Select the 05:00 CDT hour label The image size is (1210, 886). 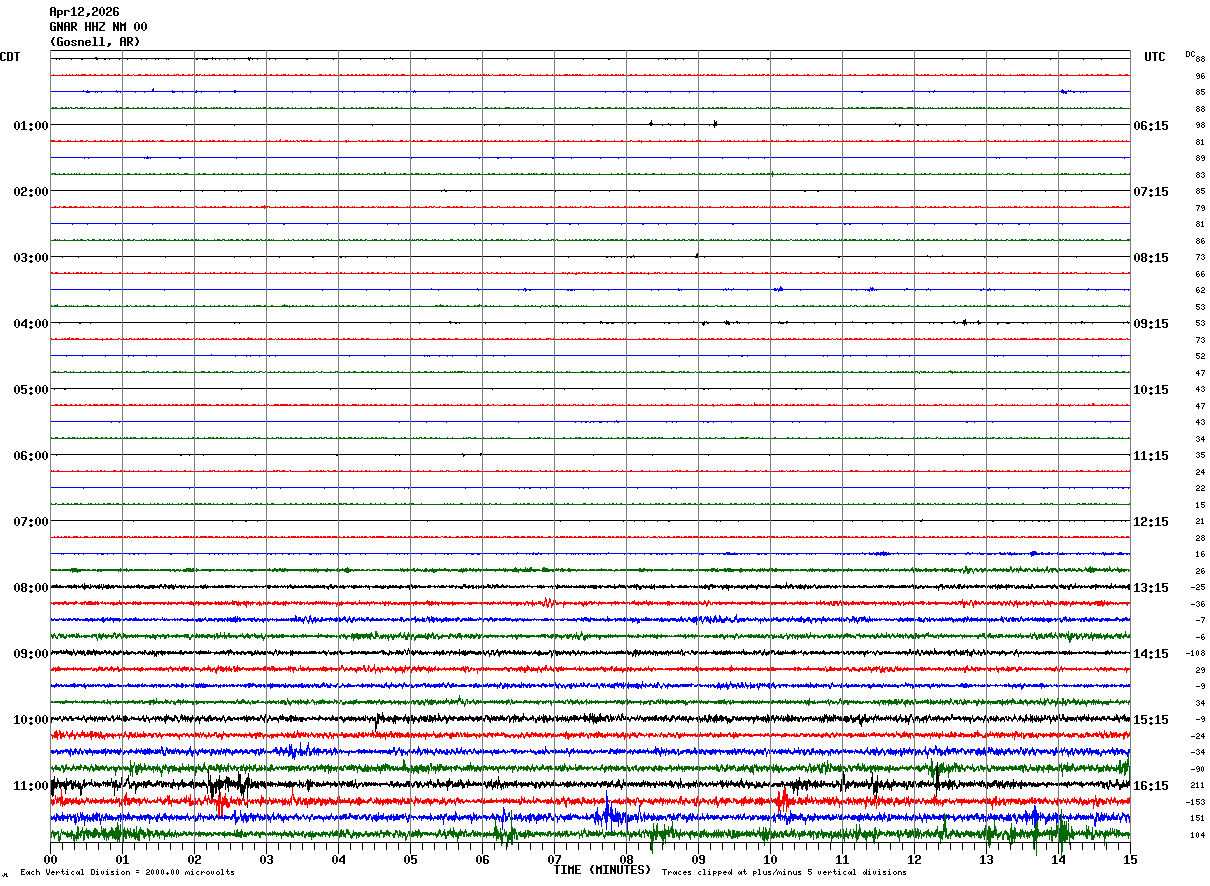(x=31, y=390)
